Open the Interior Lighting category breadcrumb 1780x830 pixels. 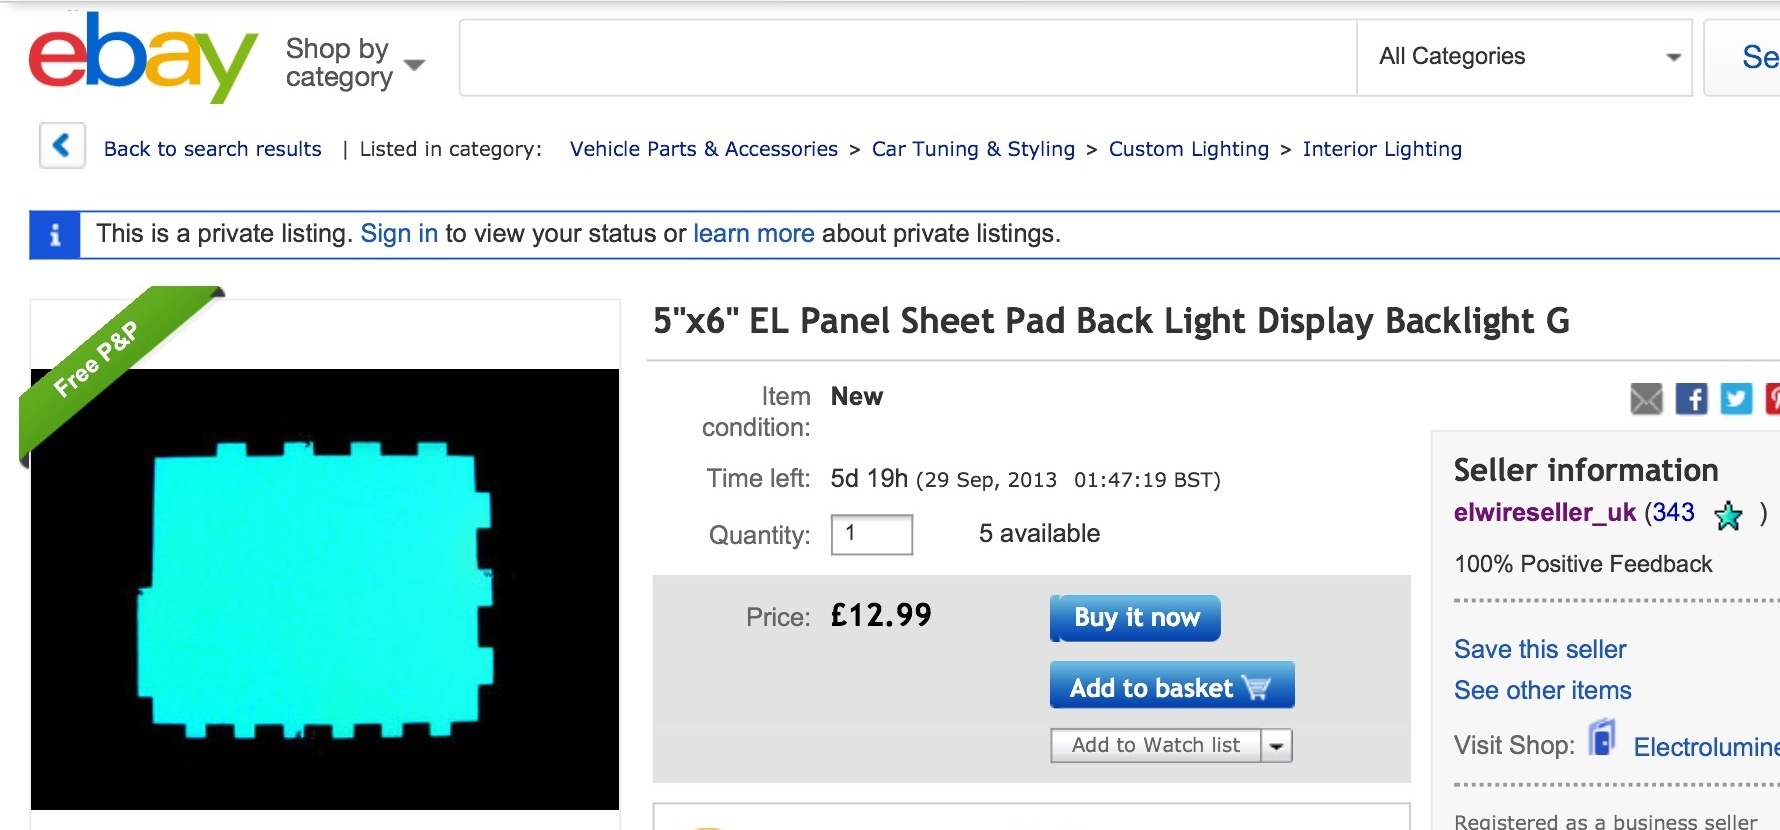click(x=1382, y=149)
